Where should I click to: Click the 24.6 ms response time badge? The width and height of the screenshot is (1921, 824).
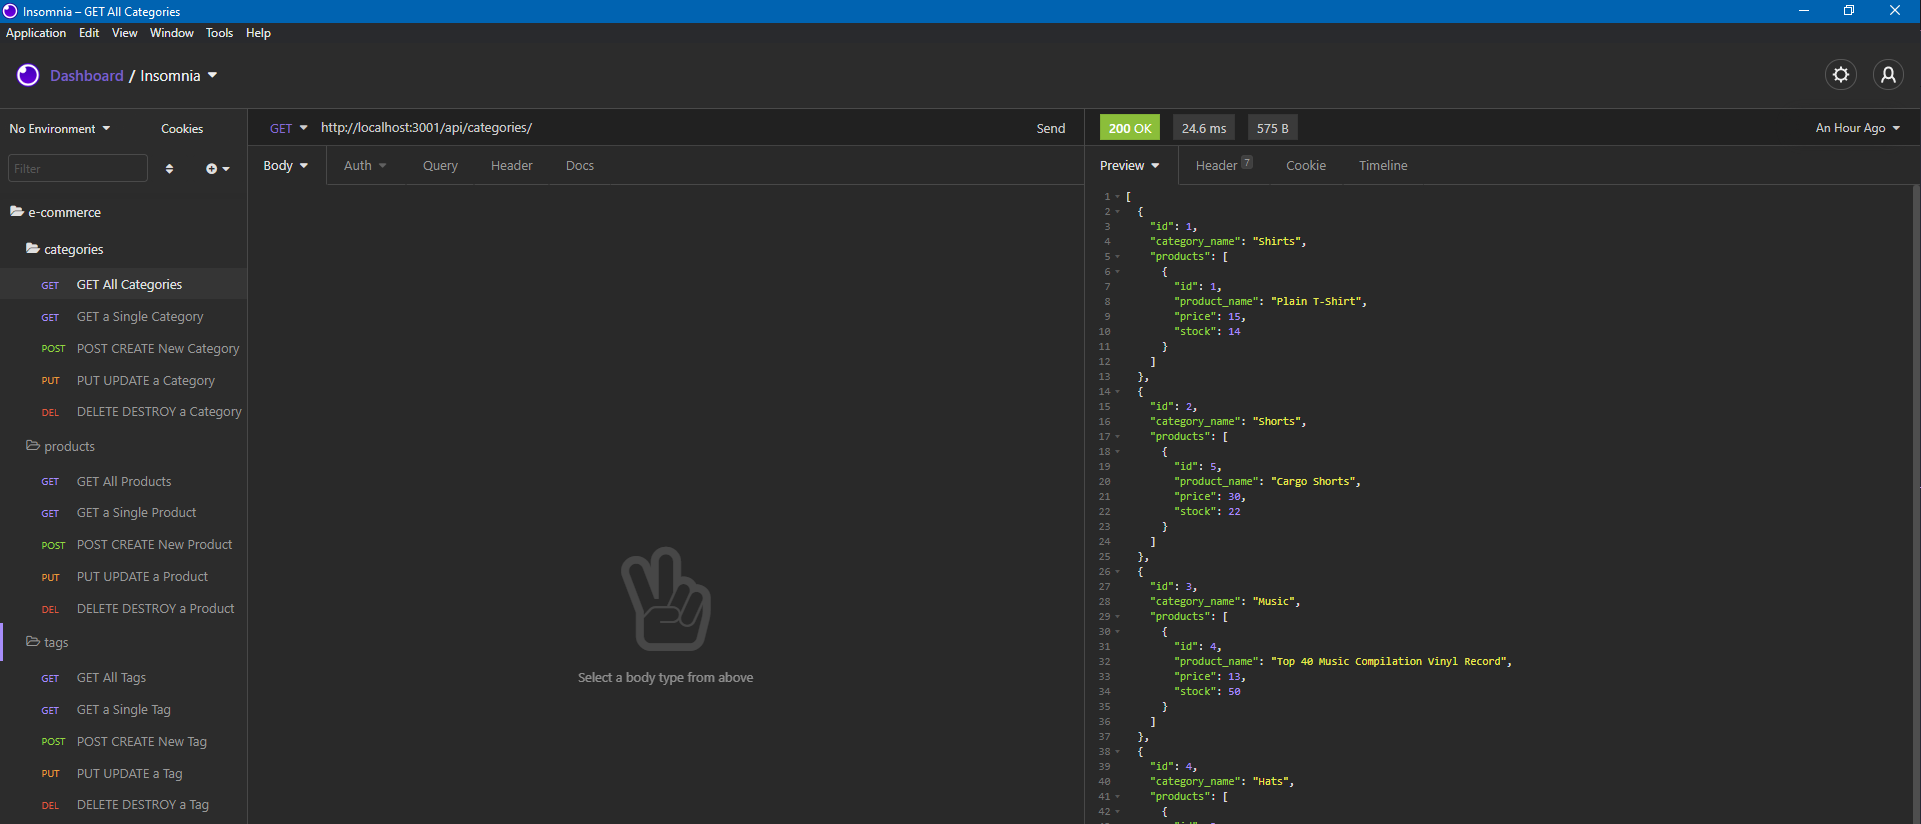[x=1204, y=128]
